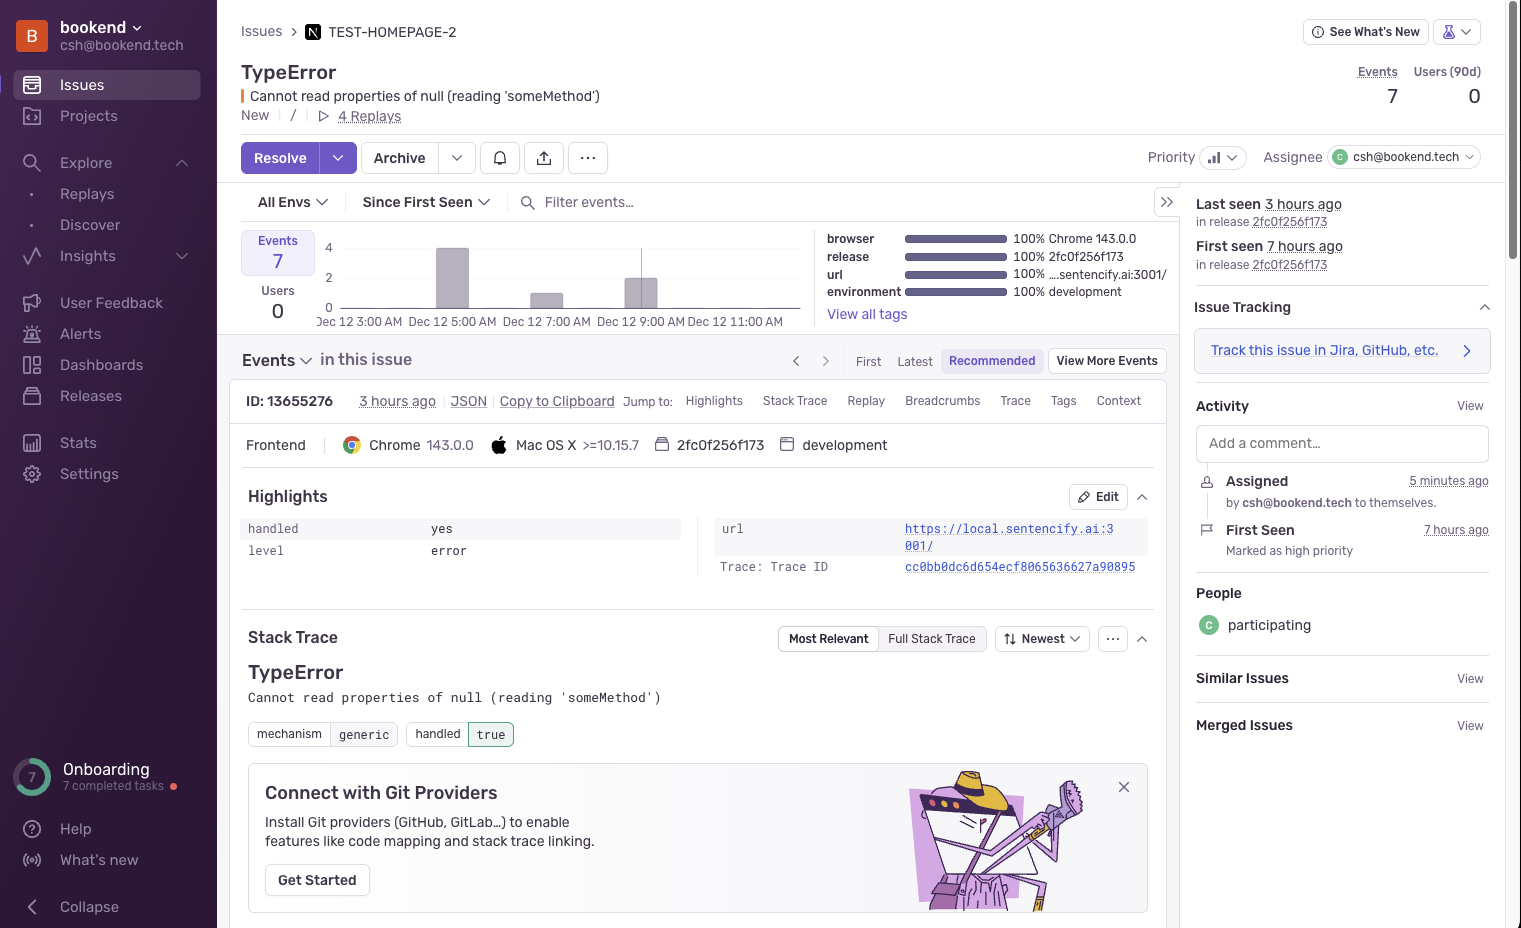1521x928 pixels.
Task: Open the three-dot more actions menu
Action: [588, 158]
